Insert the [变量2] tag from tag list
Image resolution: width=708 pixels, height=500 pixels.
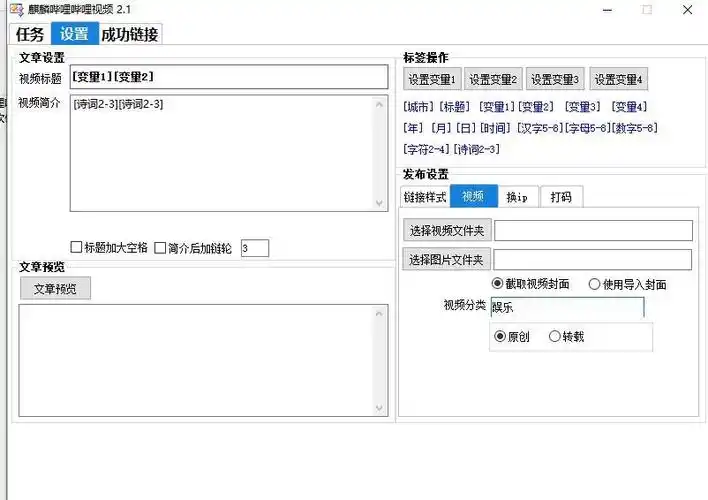[536, 107]
